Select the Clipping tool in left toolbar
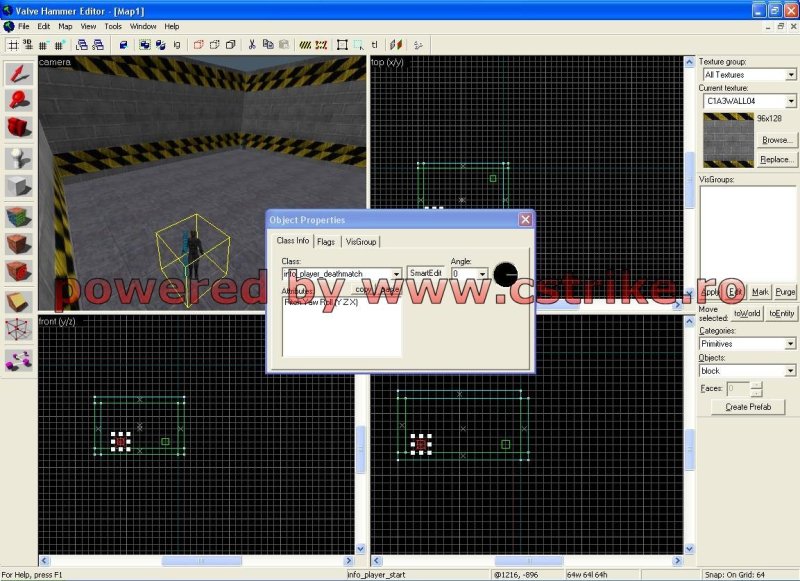The image size is (800, 581). 19,301
